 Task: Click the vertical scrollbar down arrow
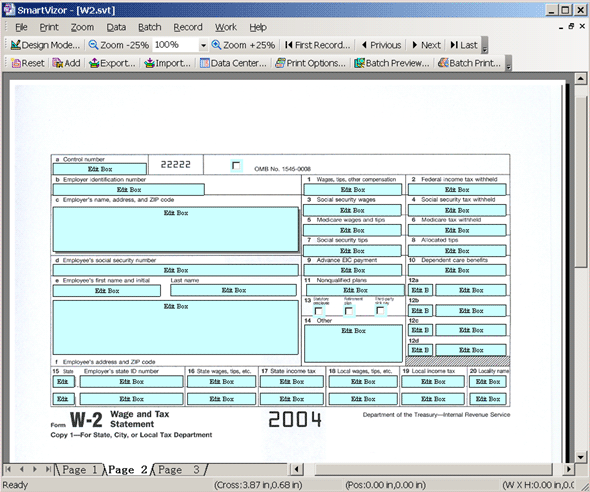tap(581, 457)
